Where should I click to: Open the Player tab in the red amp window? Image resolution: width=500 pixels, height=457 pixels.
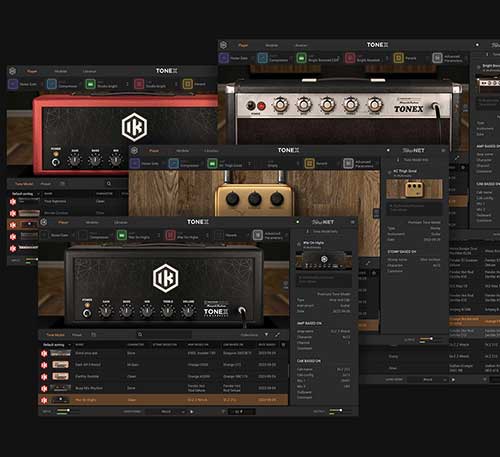tap(32, 71)
